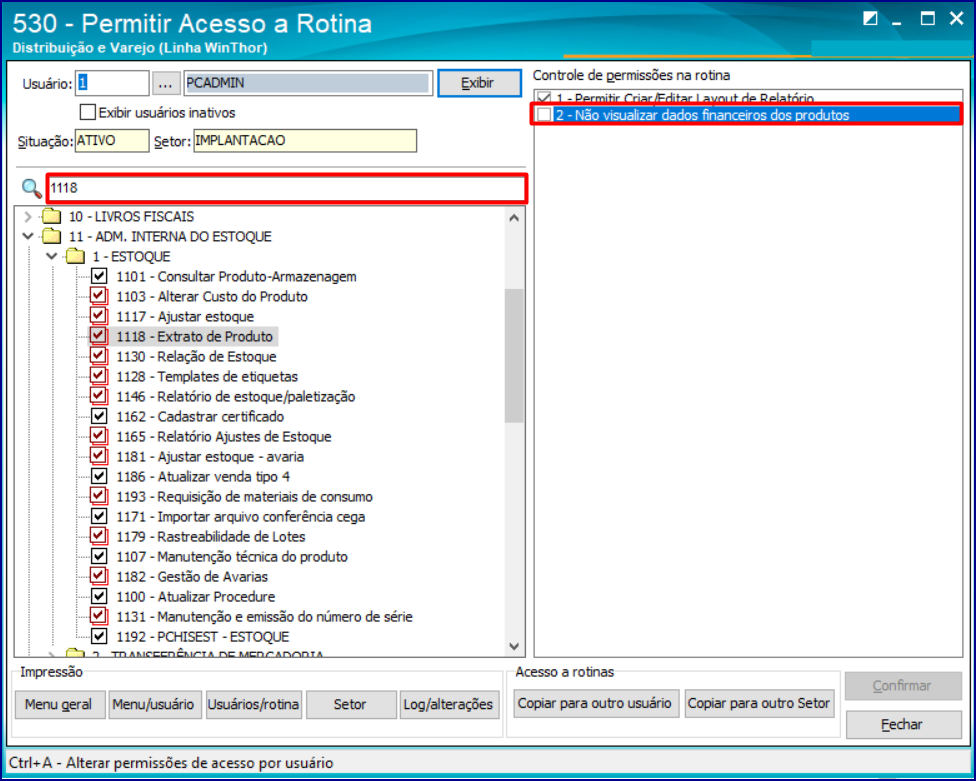Toggle 1162 - Cadastrar certificado checkbox
Screen dimensions: 976x781
pos(99,416)
